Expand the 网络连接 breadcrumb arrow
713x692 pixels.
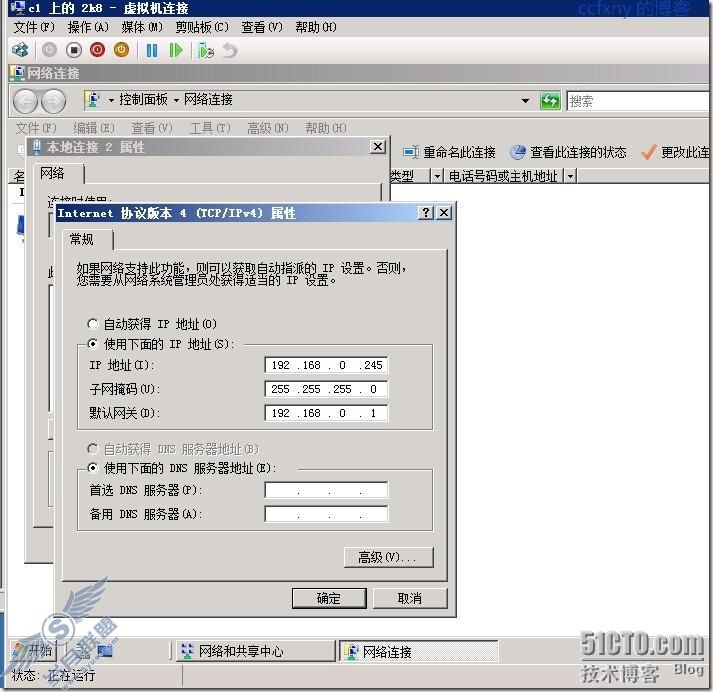(176, 100)
